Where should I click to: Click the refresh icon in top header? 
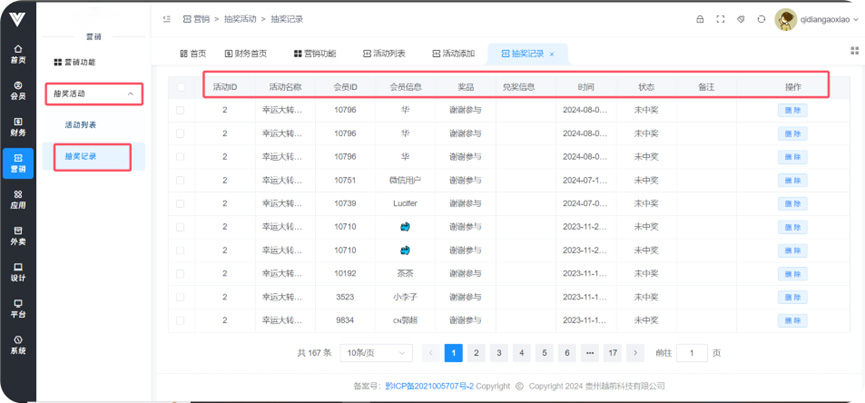pos(761,19)
